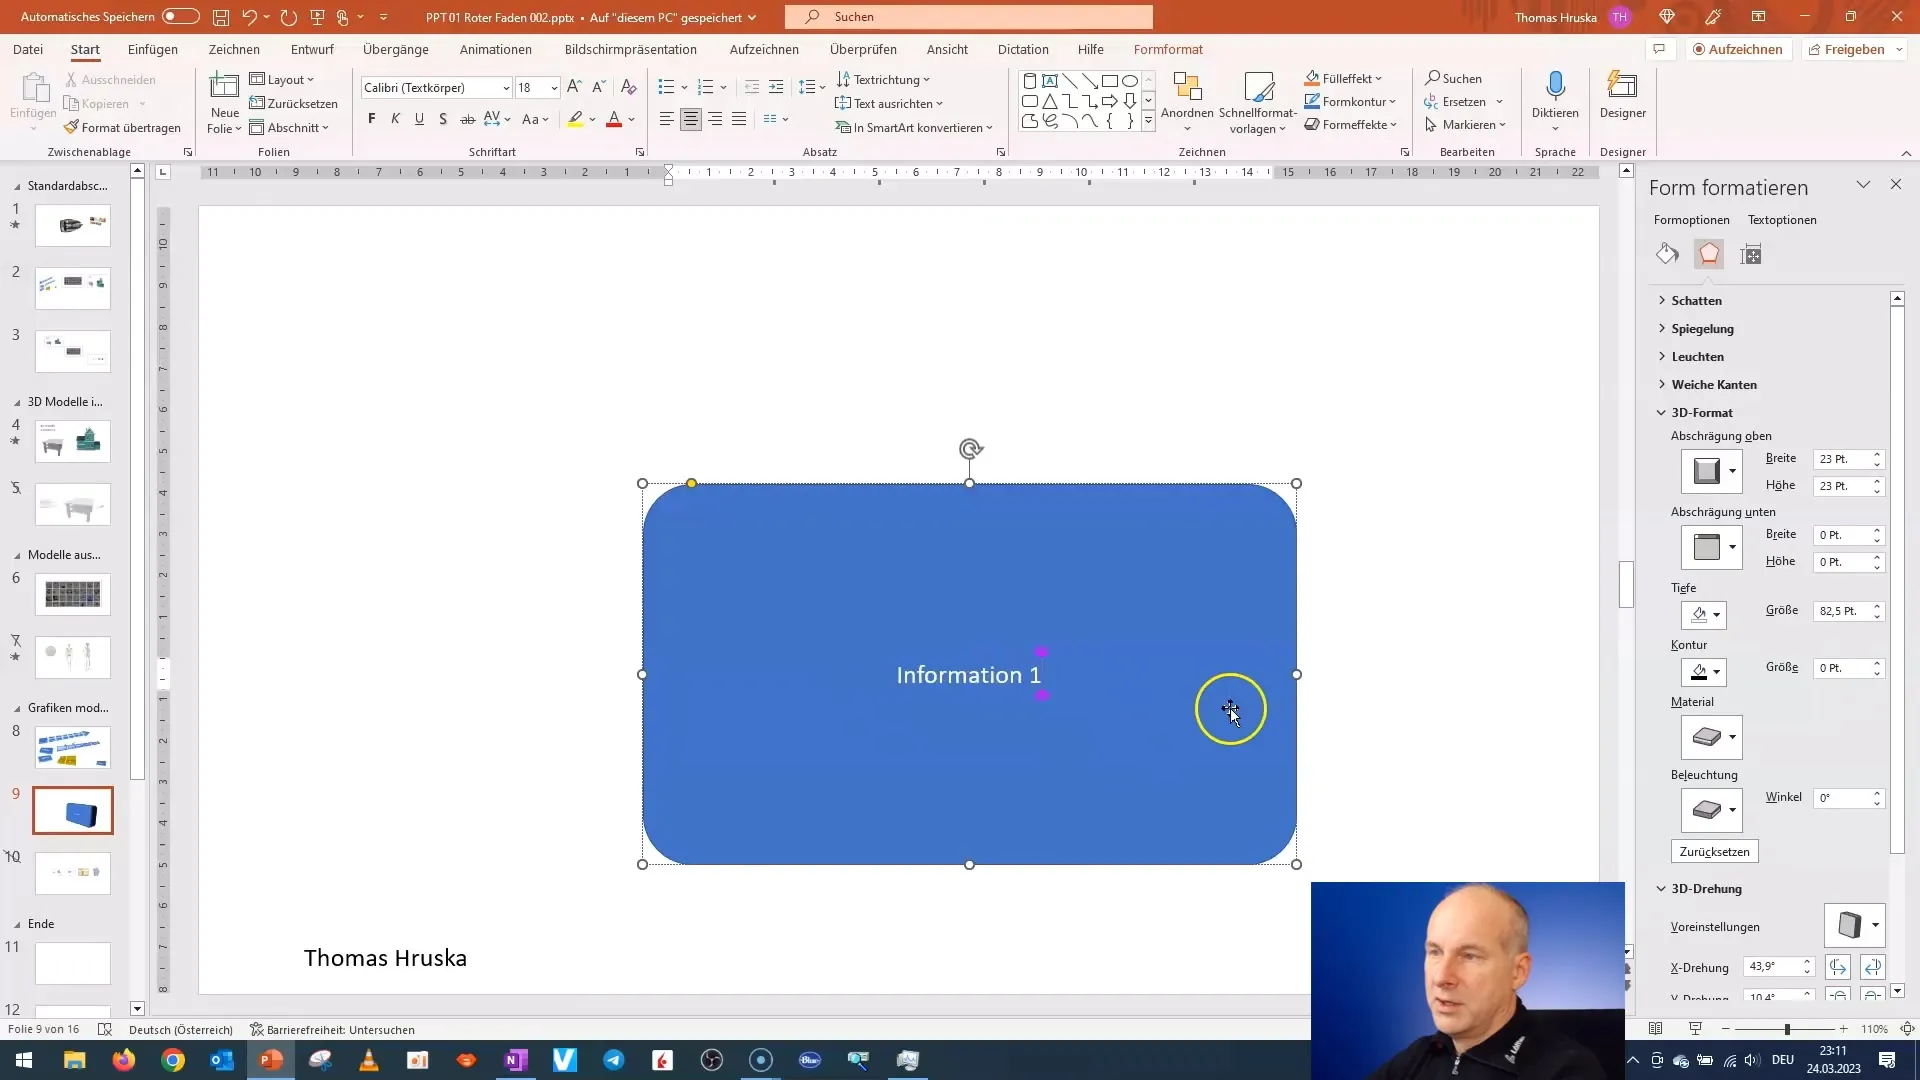Screen dimensions: 1920x1080
Task: Rotate X-Drehung right button
Action: tap(1873, 967)
